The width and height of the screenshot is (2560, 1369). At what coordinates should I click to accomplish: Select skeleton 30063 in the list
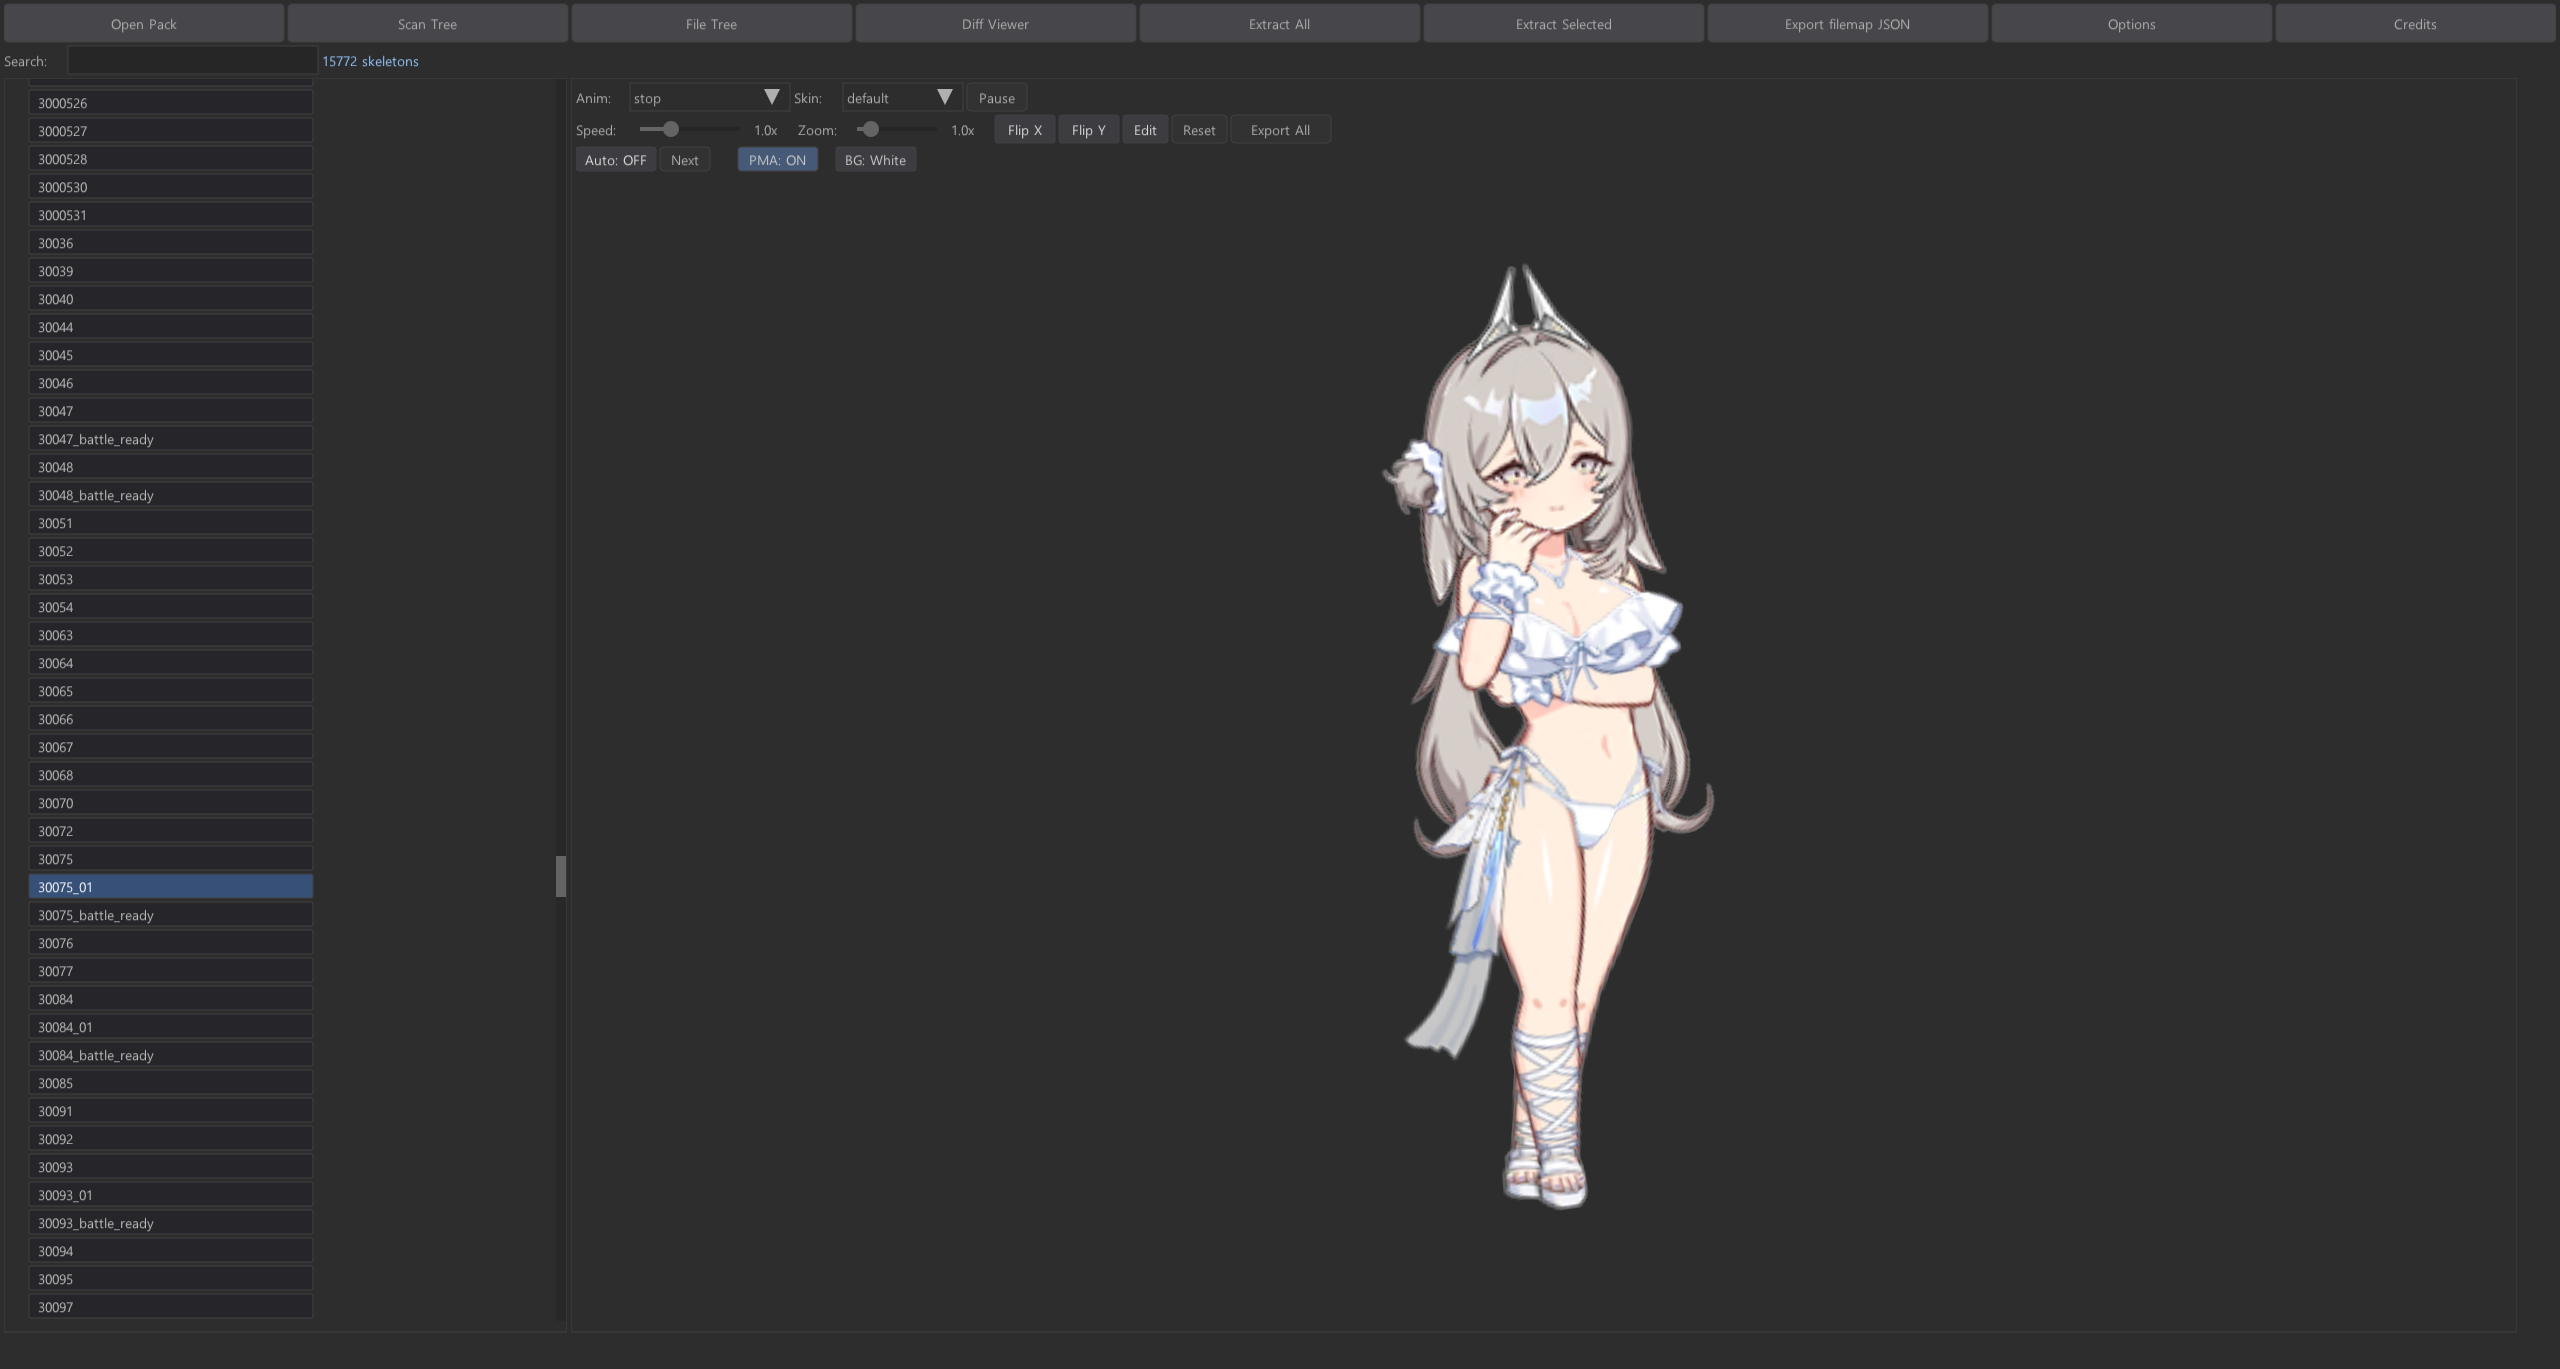[171, 635]
